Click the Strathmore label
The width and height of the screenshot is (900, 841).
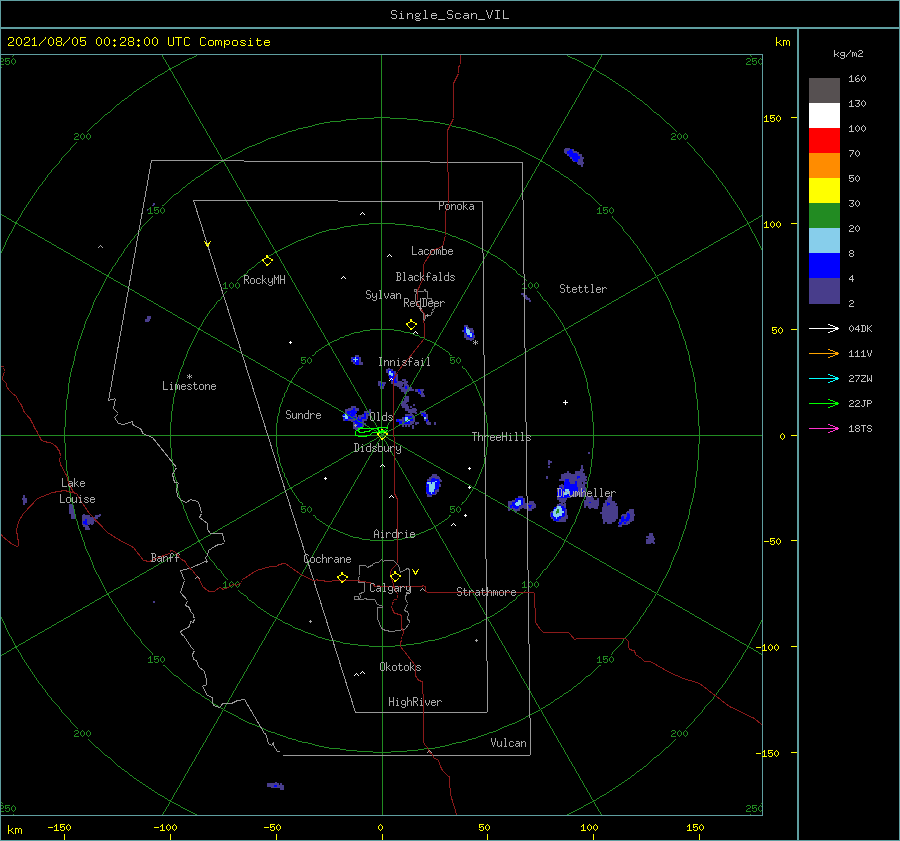click(486, 592)
